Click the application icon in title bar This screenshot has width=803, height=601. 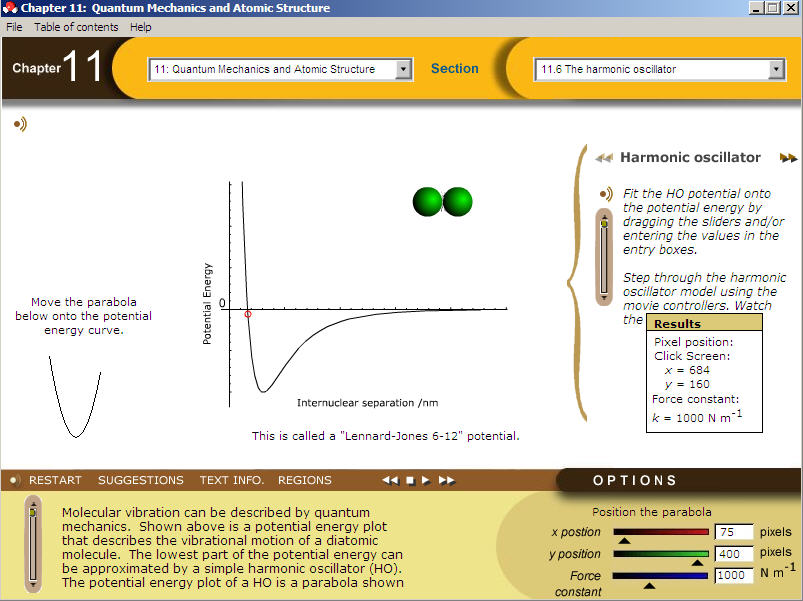tap(9, 8)
